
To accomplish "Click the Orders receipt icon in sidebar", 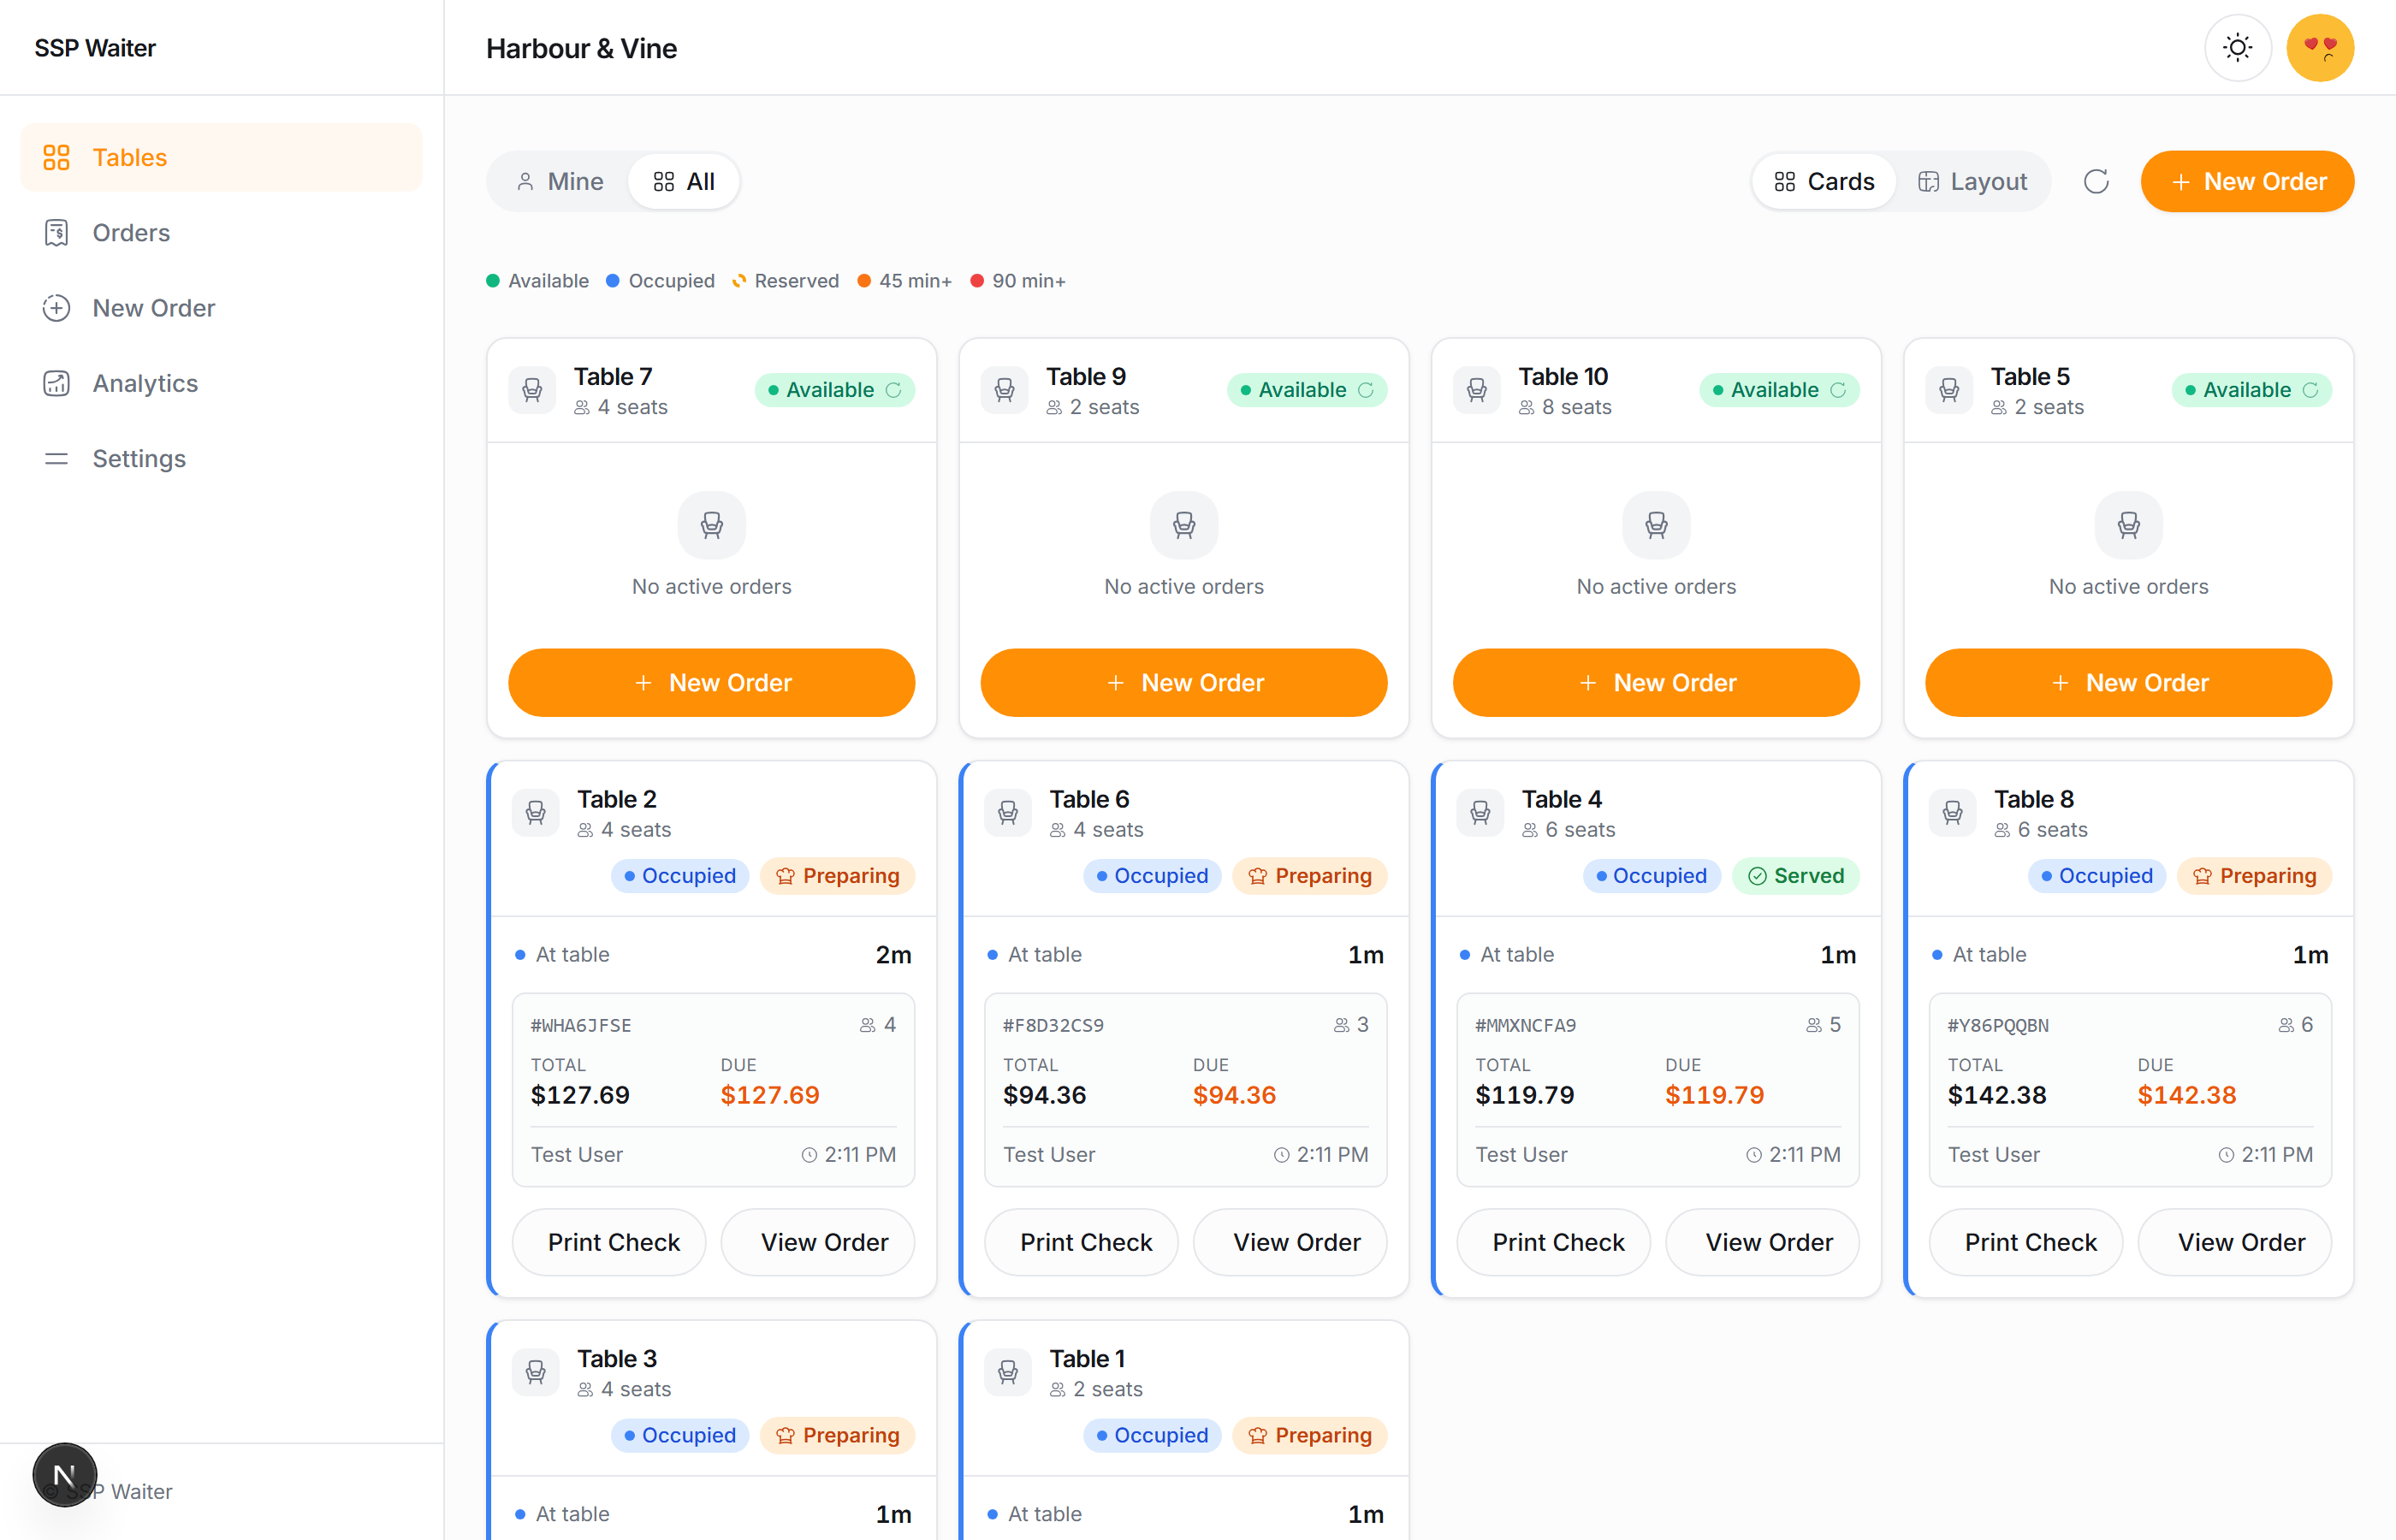I will point(56,232).
